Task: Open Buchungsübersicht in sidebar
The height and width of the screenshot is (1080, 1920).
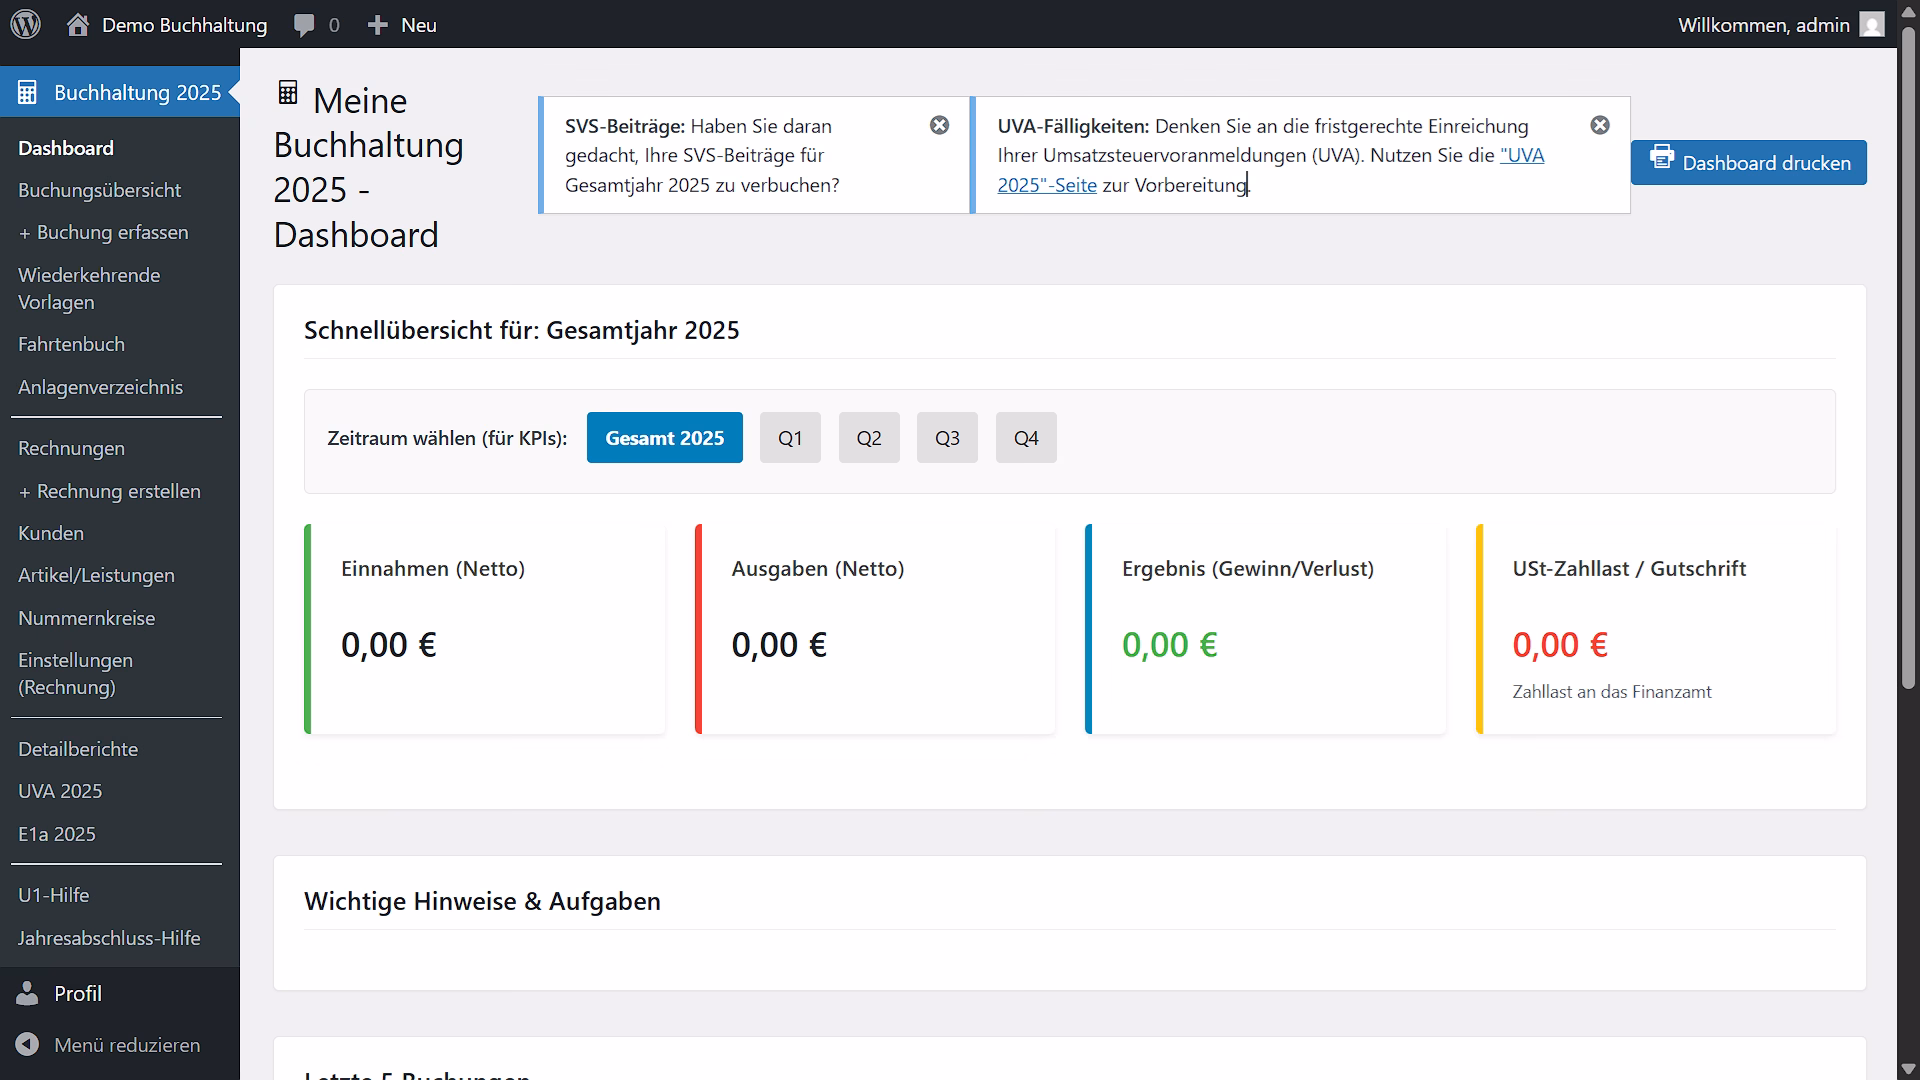Action: pyautogui.click(x=100, y=190)
